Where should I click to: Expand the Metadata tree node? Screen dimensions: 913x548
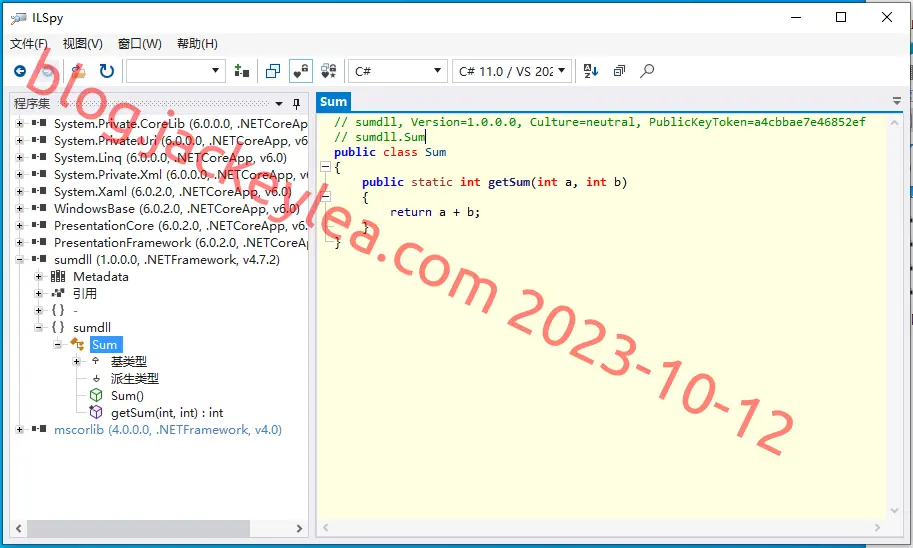38,277
